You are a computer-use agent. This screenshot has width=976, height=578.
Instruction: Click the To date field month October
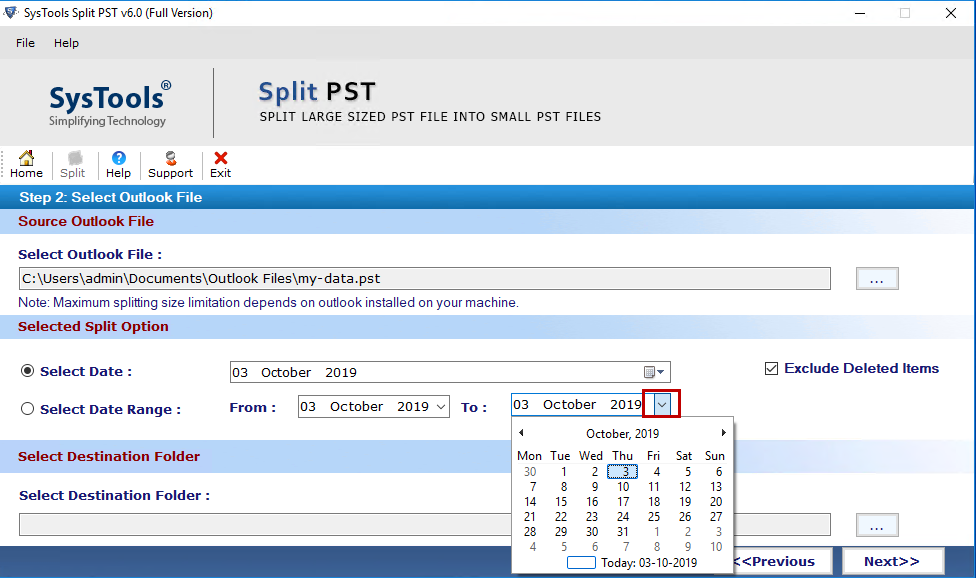(x=570, y=404)
